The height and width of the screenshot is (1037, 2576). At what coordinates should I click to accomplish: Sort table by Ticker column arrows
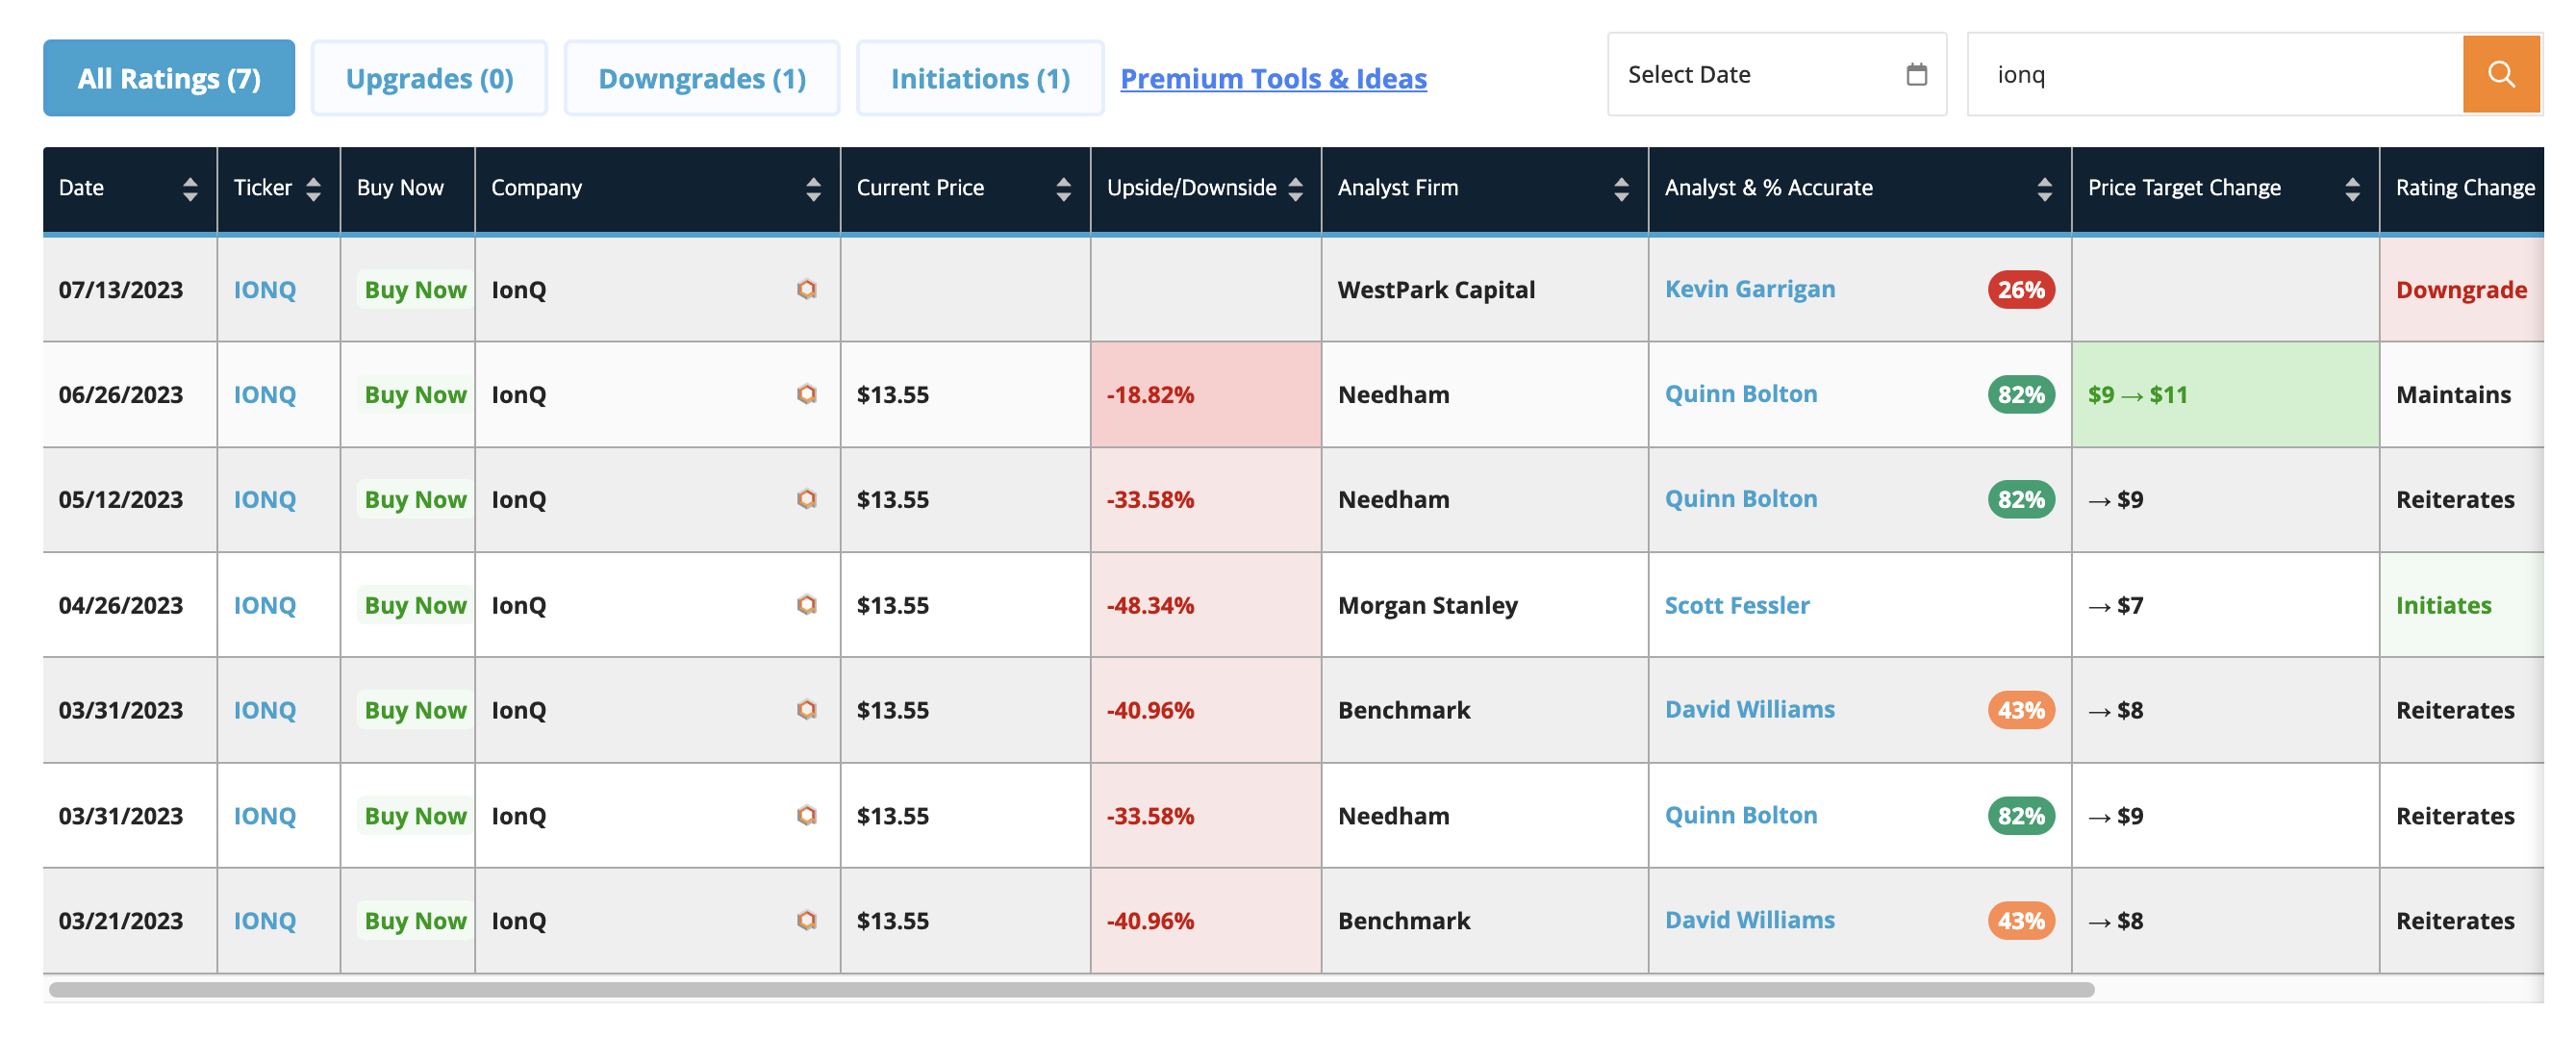coord(313,188)
